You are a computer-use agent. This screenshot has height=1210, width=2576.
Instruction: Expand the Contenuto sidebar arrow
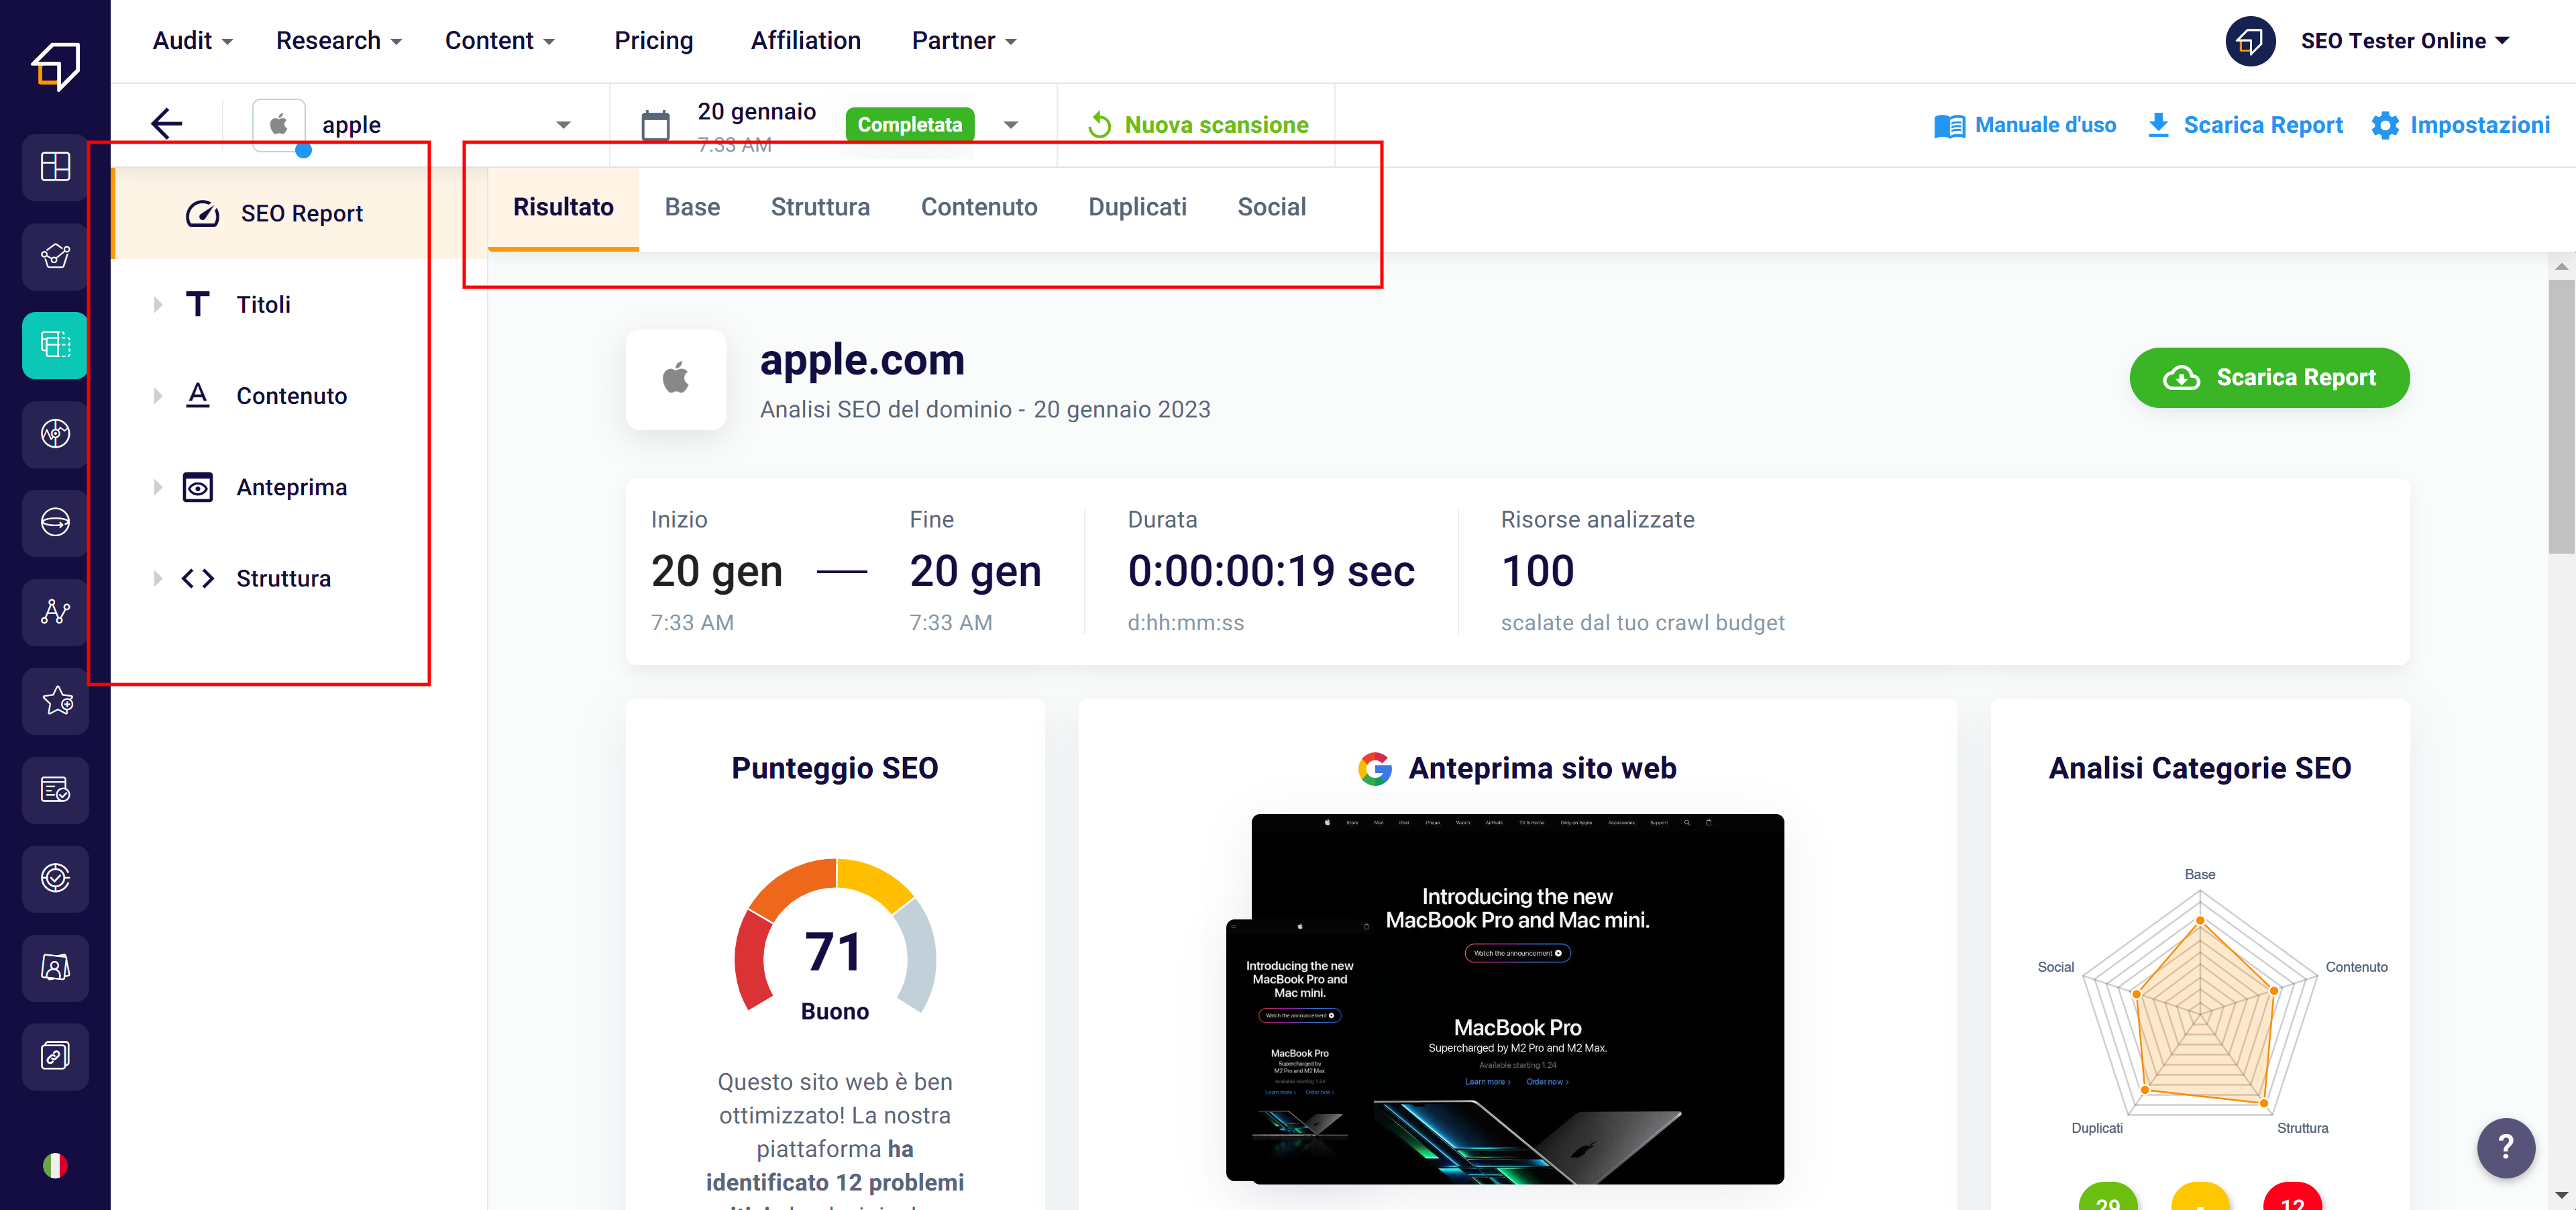[x=158, y=396]
